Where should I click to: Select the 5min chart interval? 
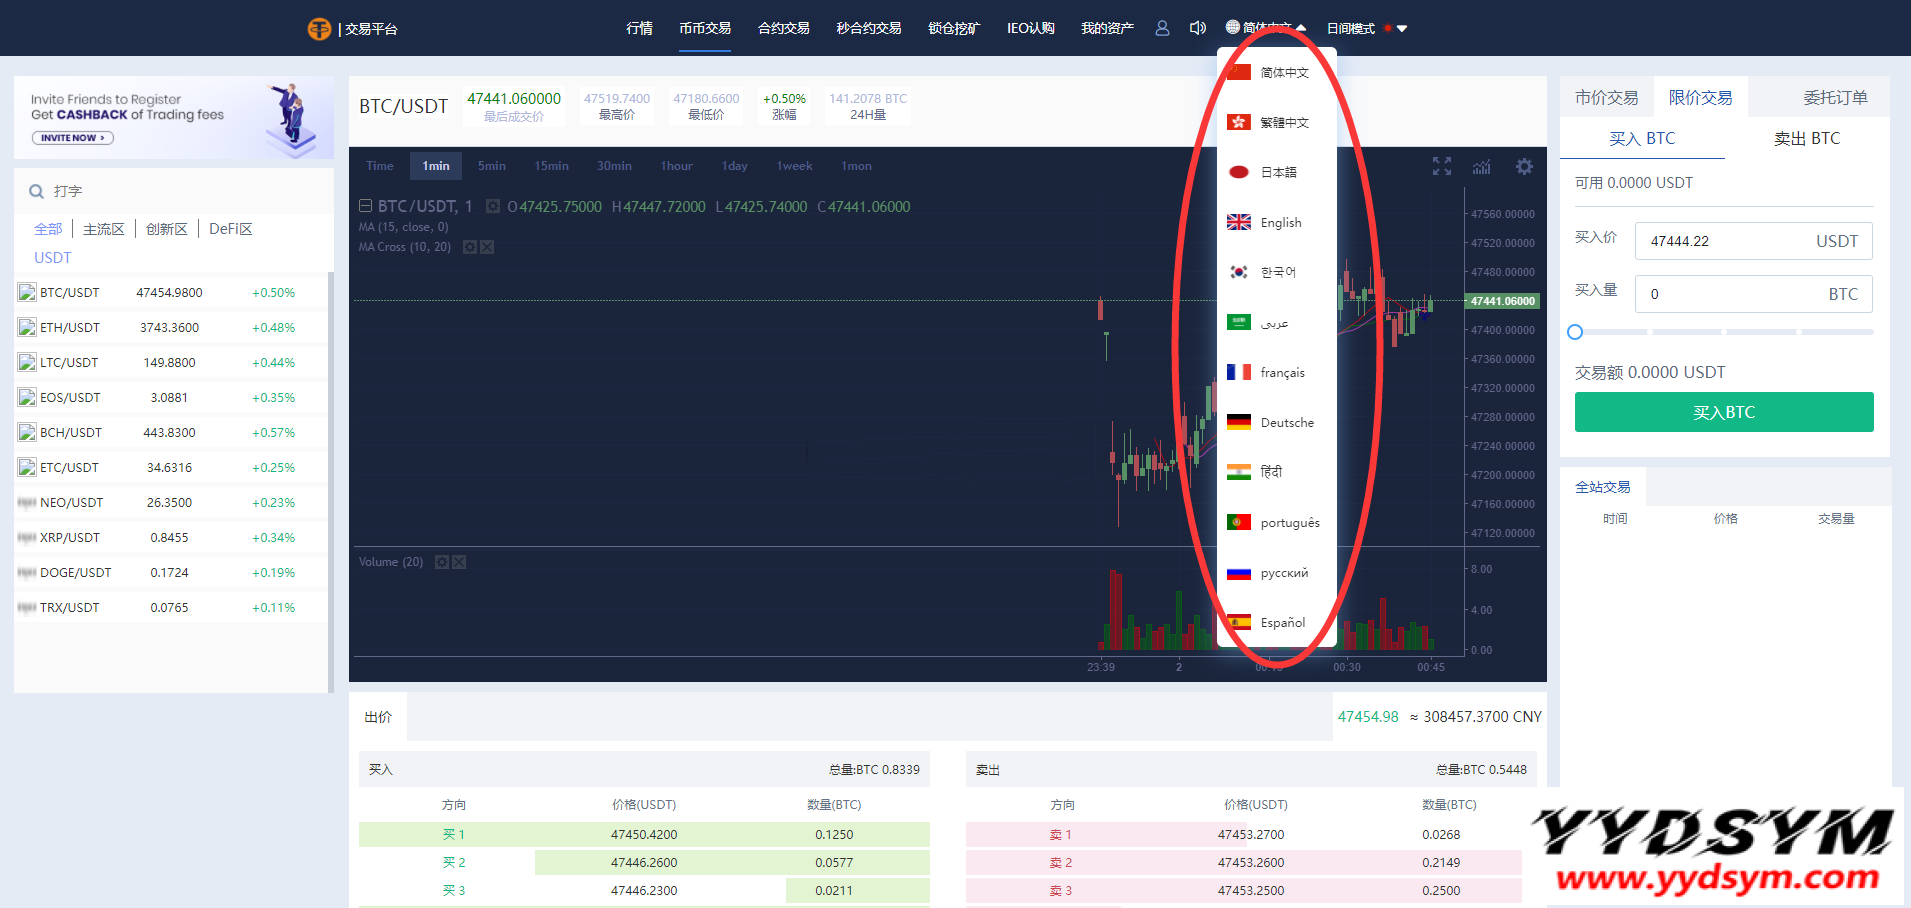coord(491,166)
